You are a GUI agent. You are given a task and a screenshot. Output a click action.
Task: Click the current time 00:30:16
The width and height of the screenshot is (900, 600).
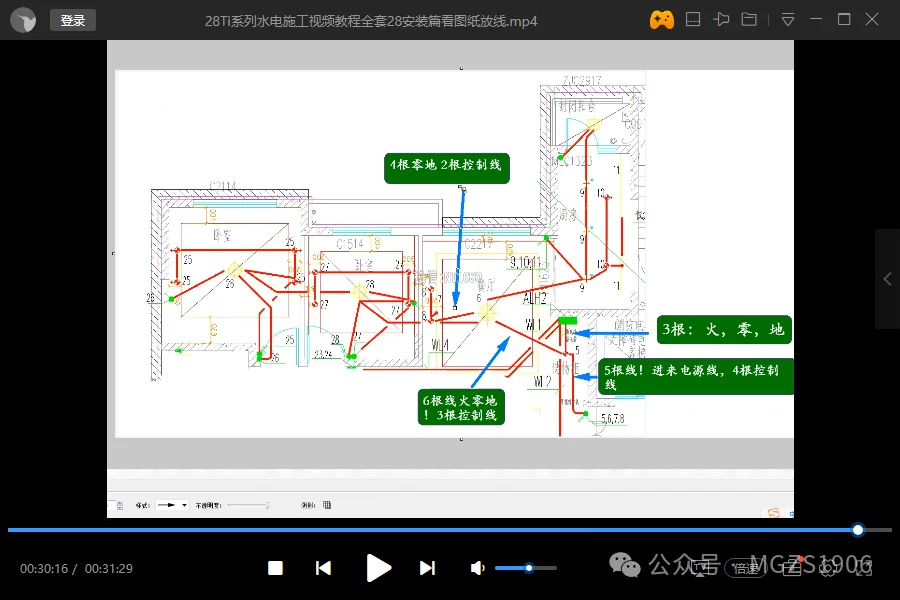point(44,568)
